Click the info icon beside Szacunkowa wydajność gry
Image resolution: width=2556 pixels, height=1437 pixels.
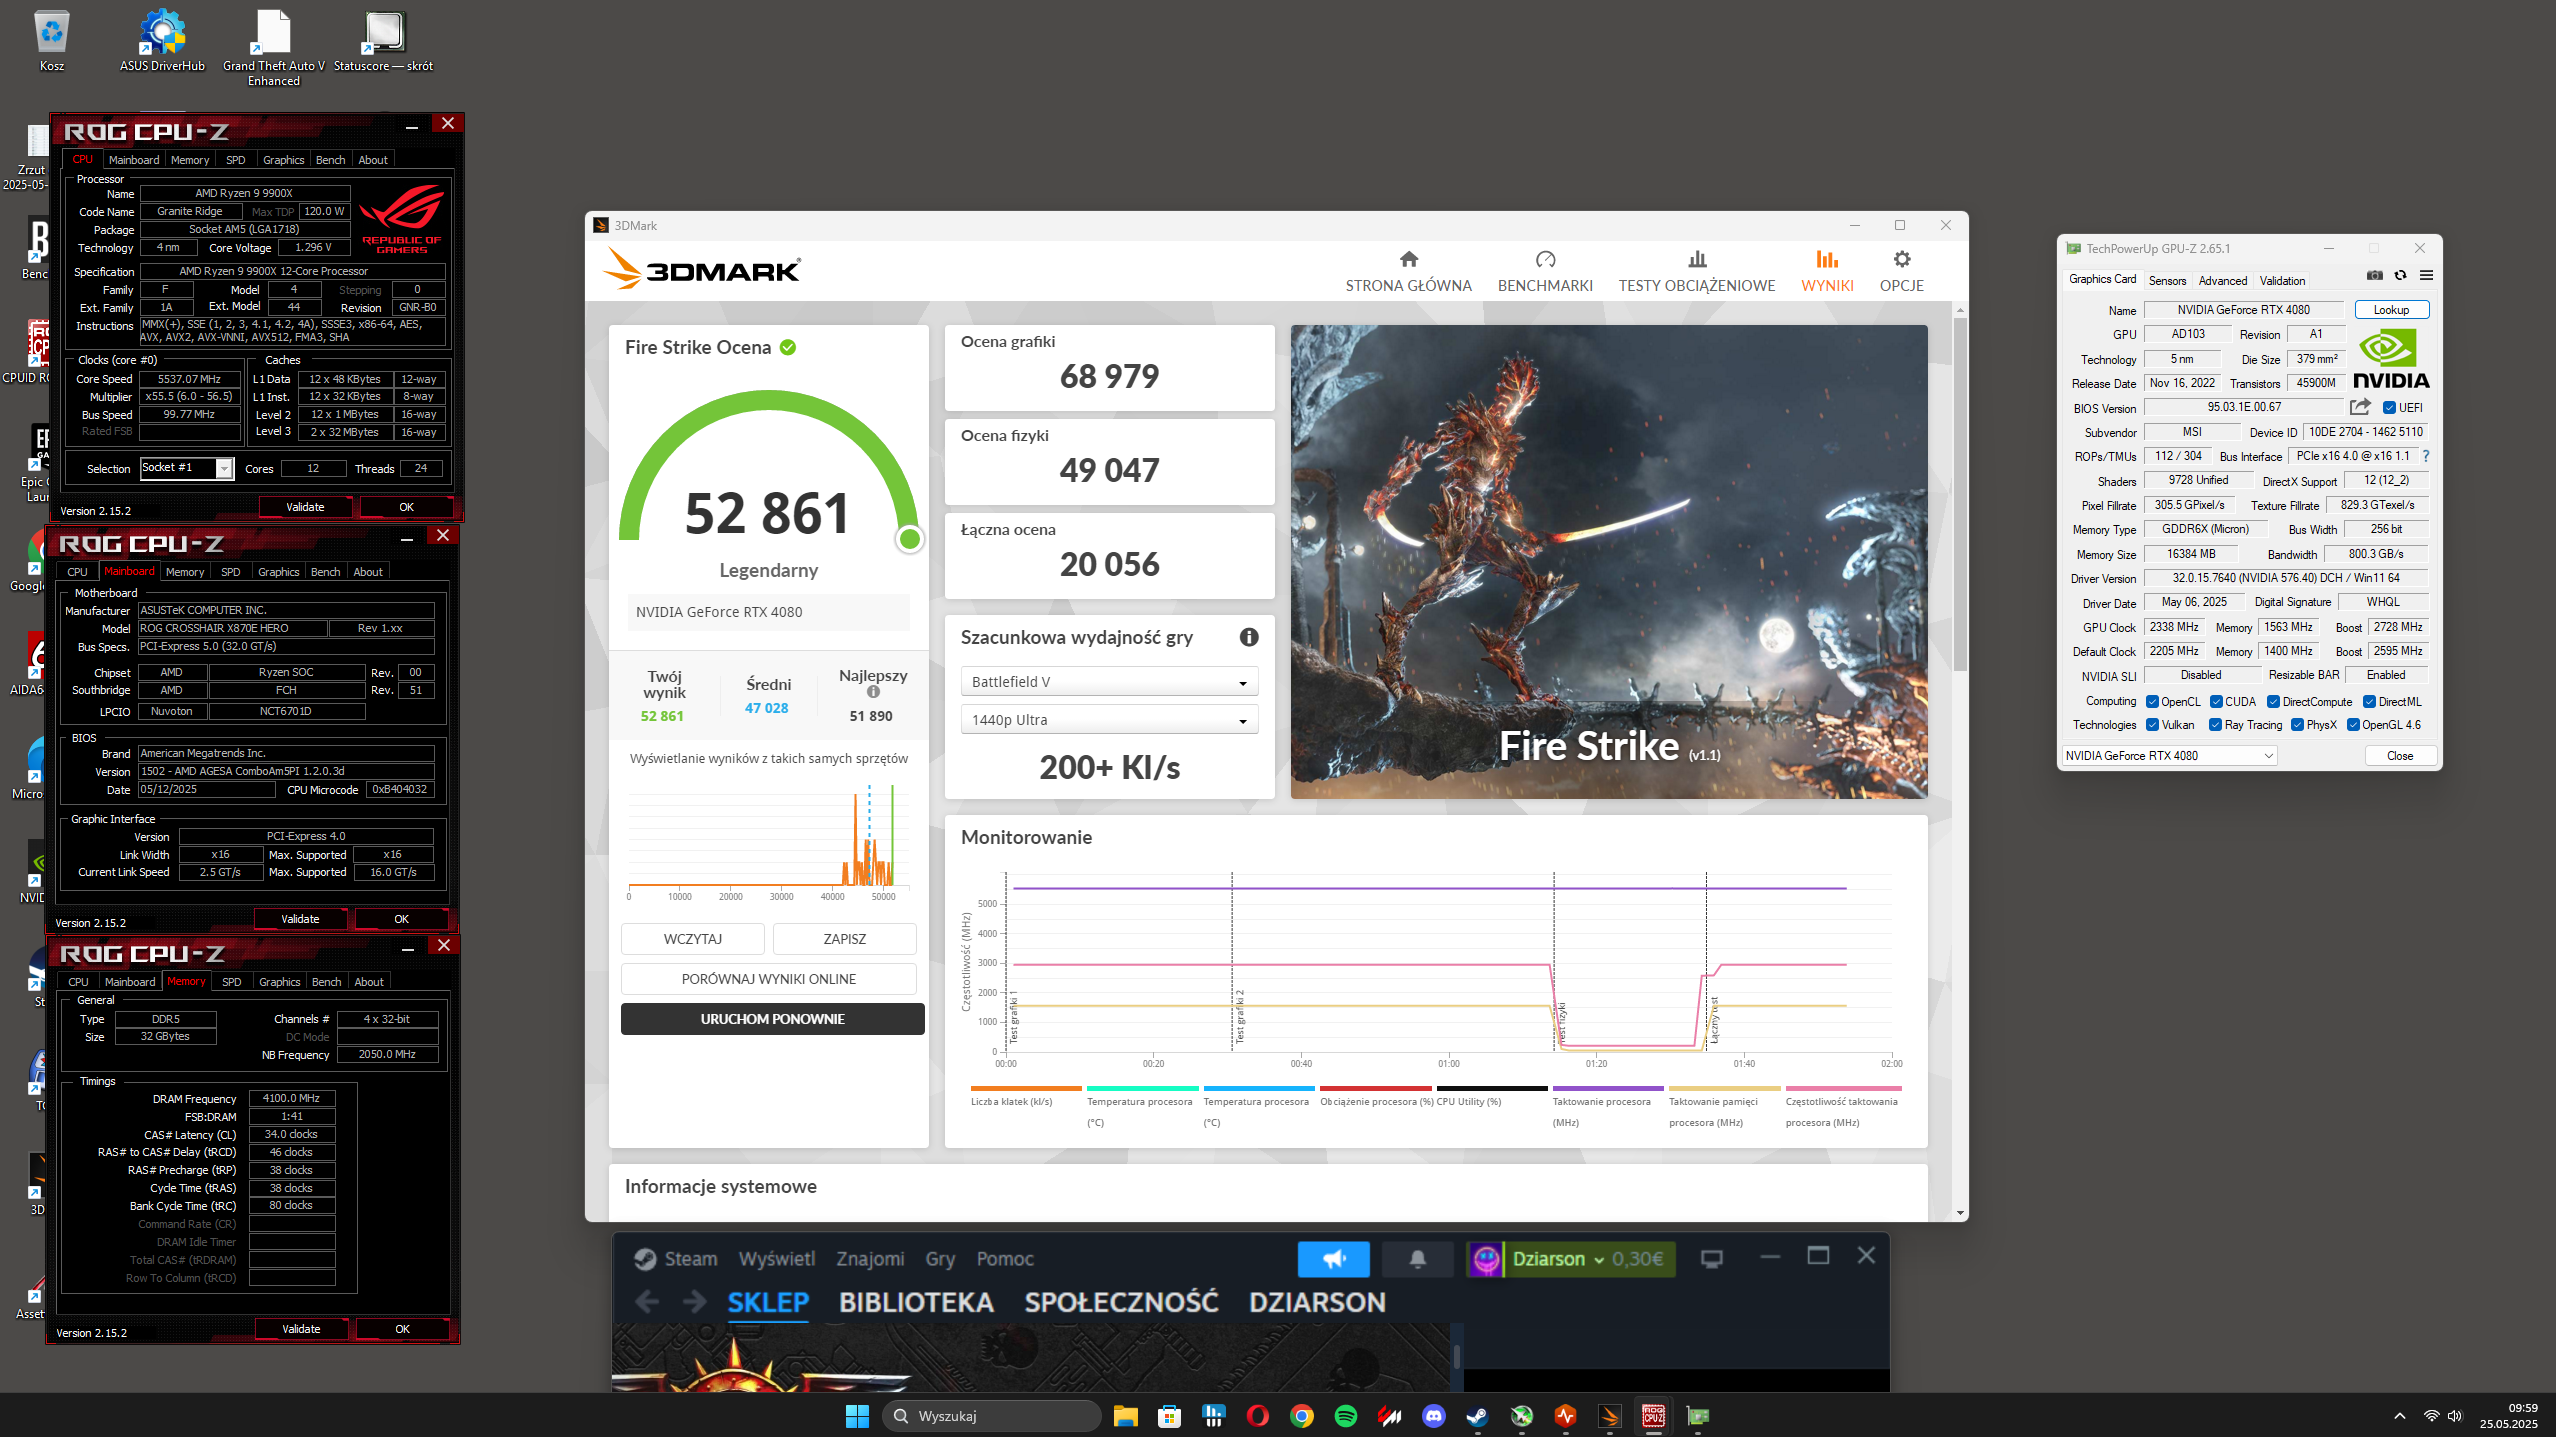coord(1248,638)
